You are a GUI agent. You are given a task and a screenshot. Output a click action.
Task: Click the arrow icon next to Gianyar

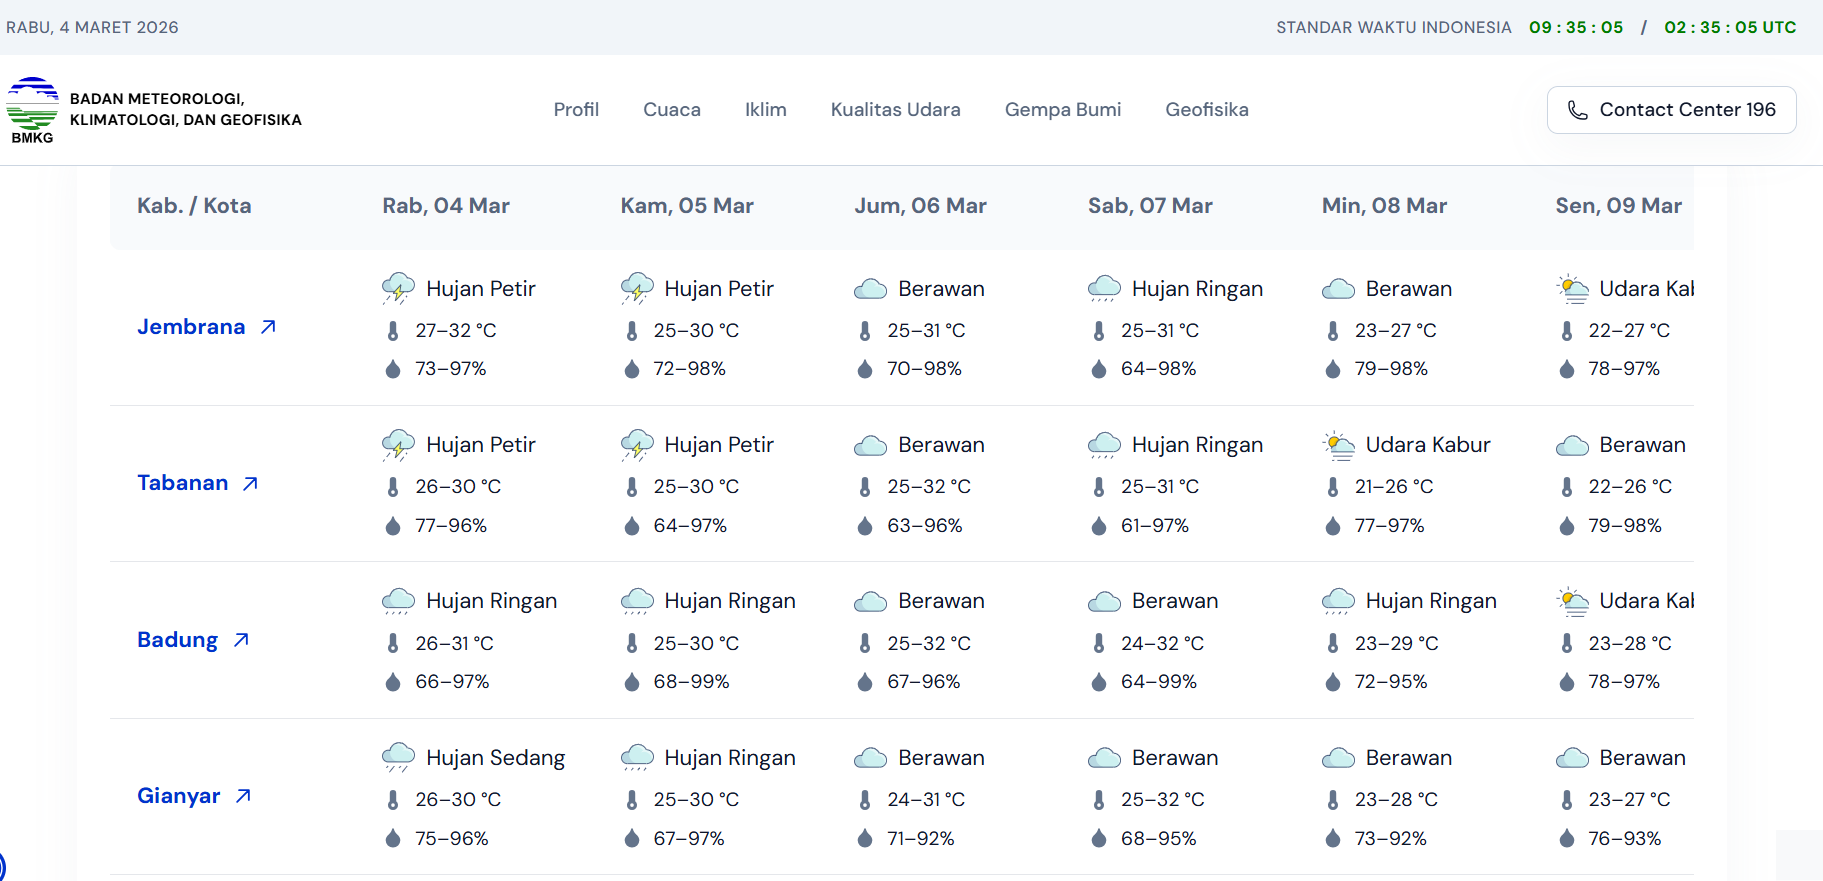click(243, 796)
